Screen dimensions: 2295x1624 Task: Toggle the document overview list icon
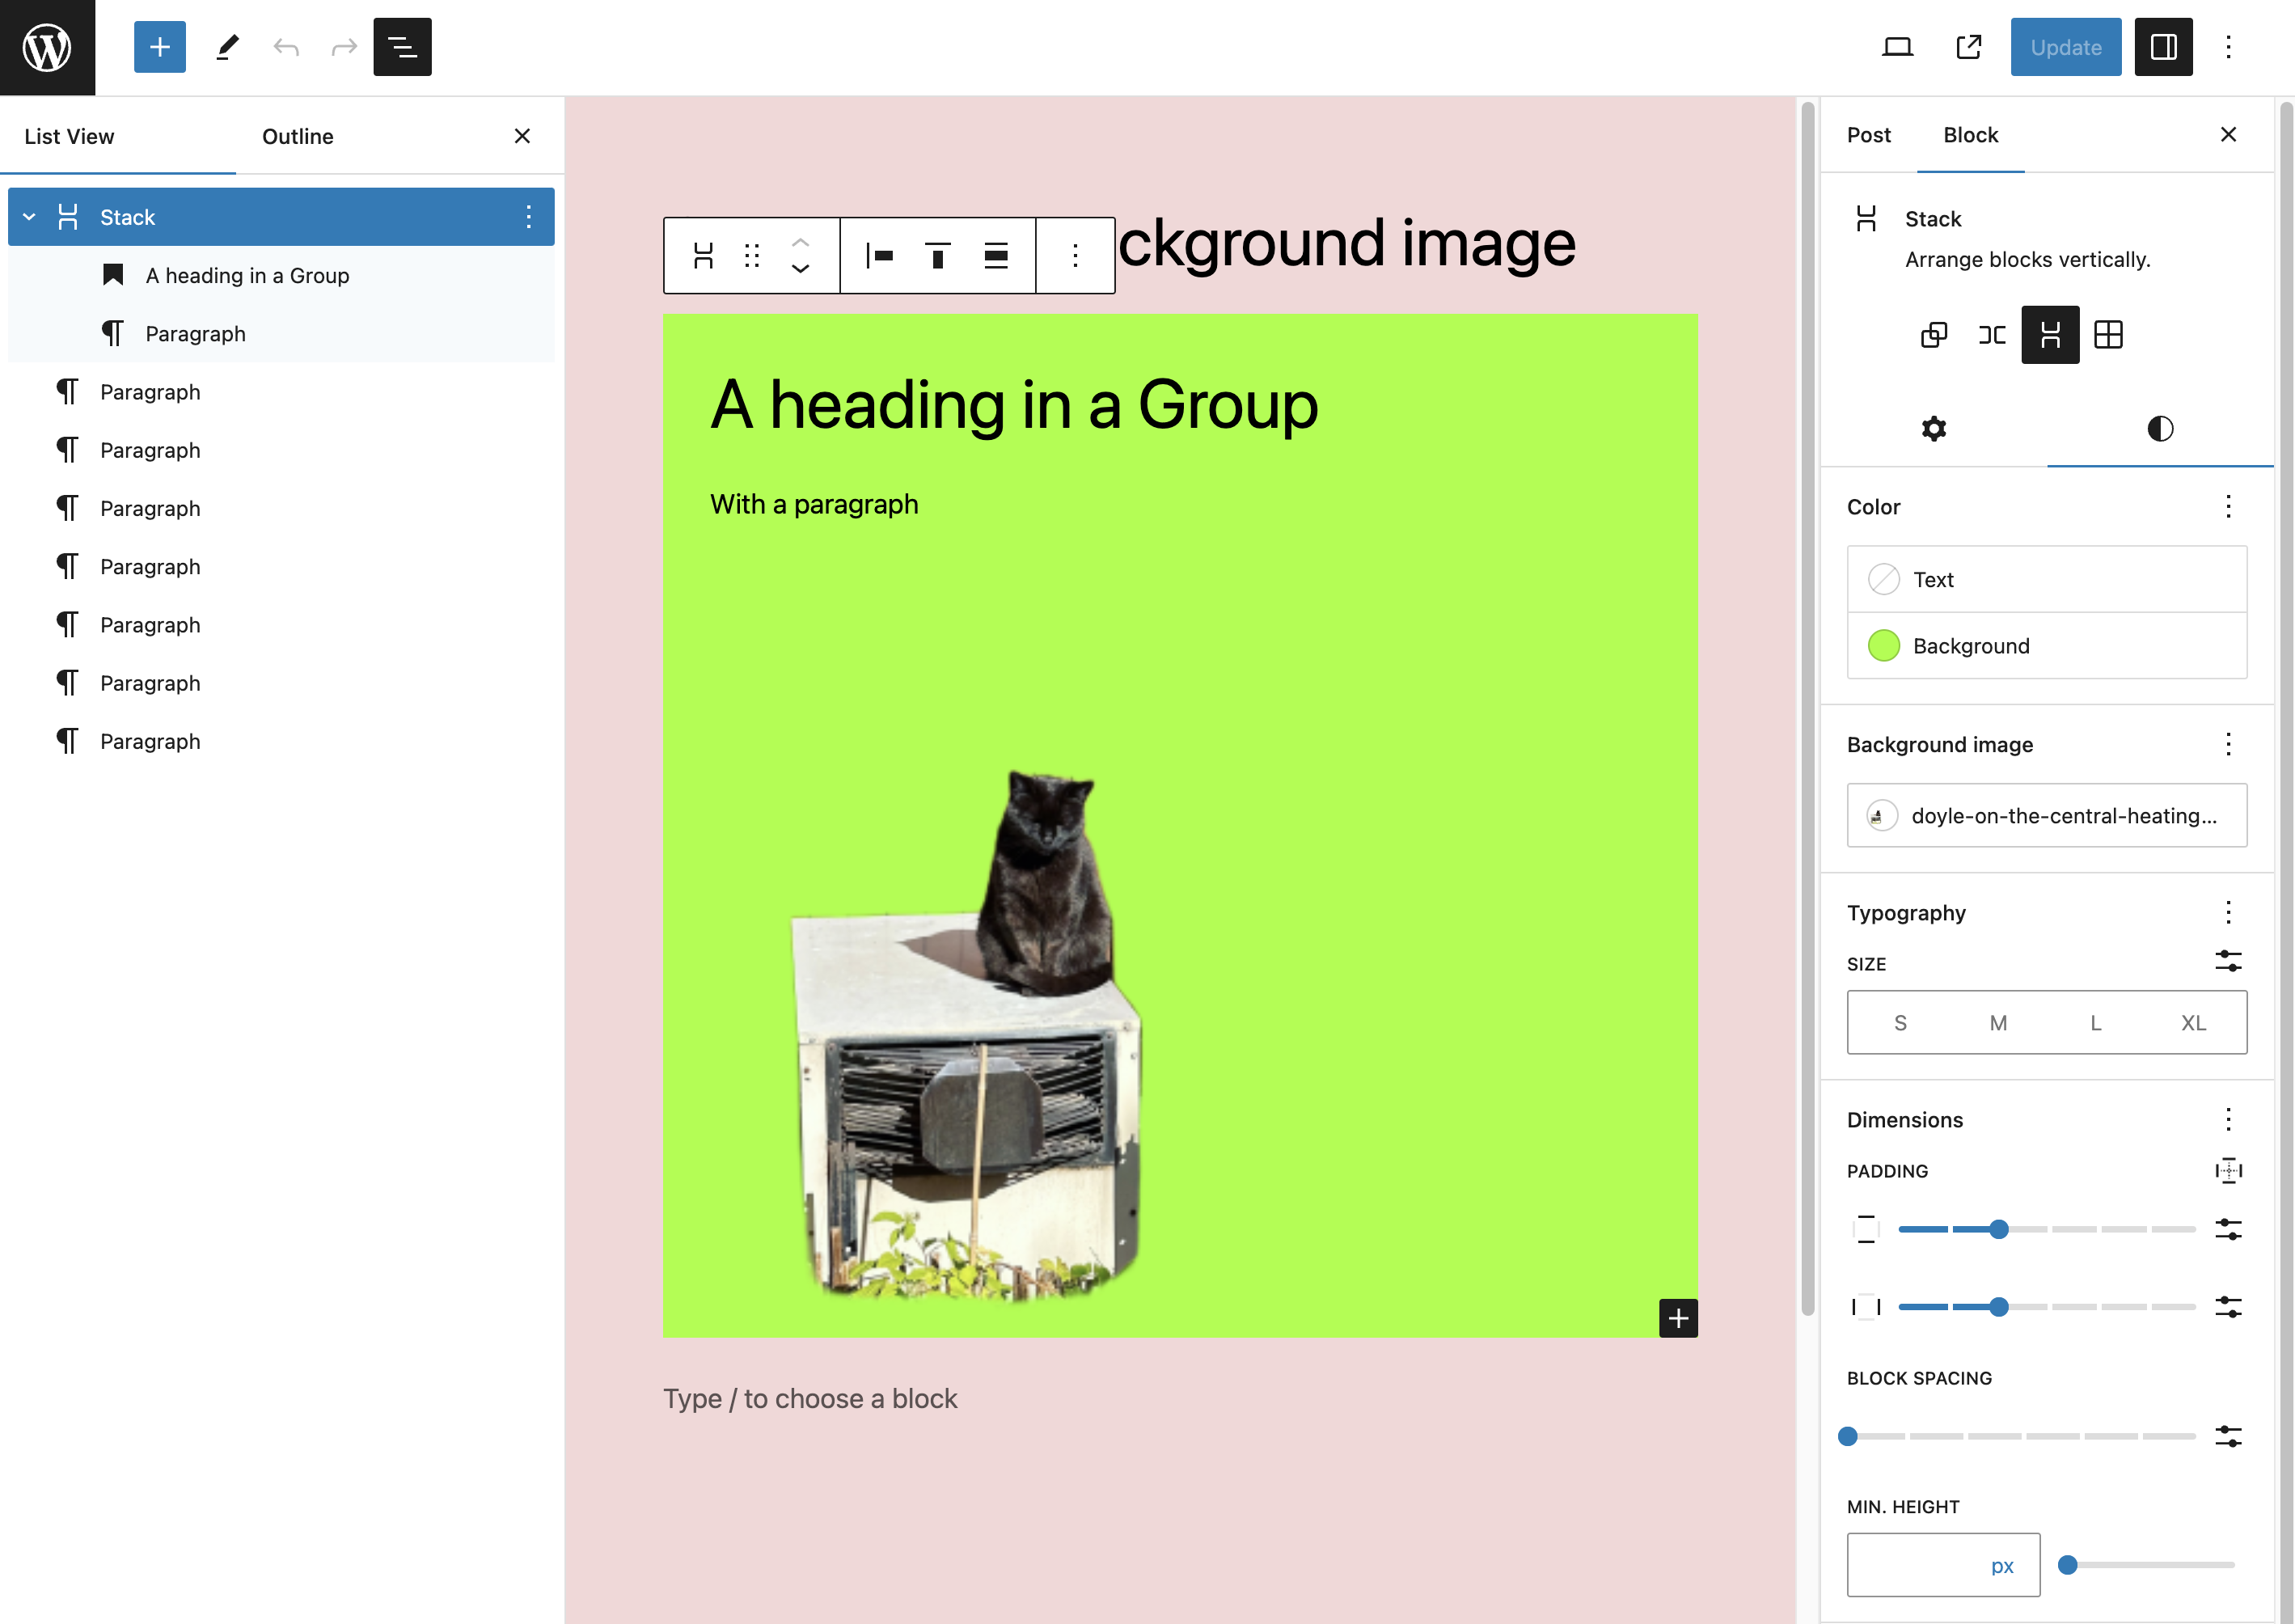(x=402, y=47)
